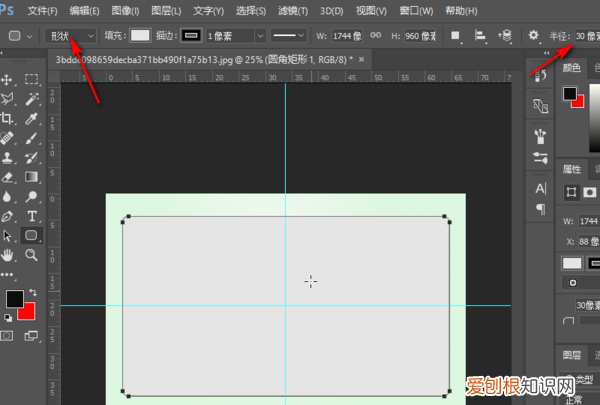This screenshot has width=600, height=405.
Task: Click the fill color swatch
Action: point(140,35)
